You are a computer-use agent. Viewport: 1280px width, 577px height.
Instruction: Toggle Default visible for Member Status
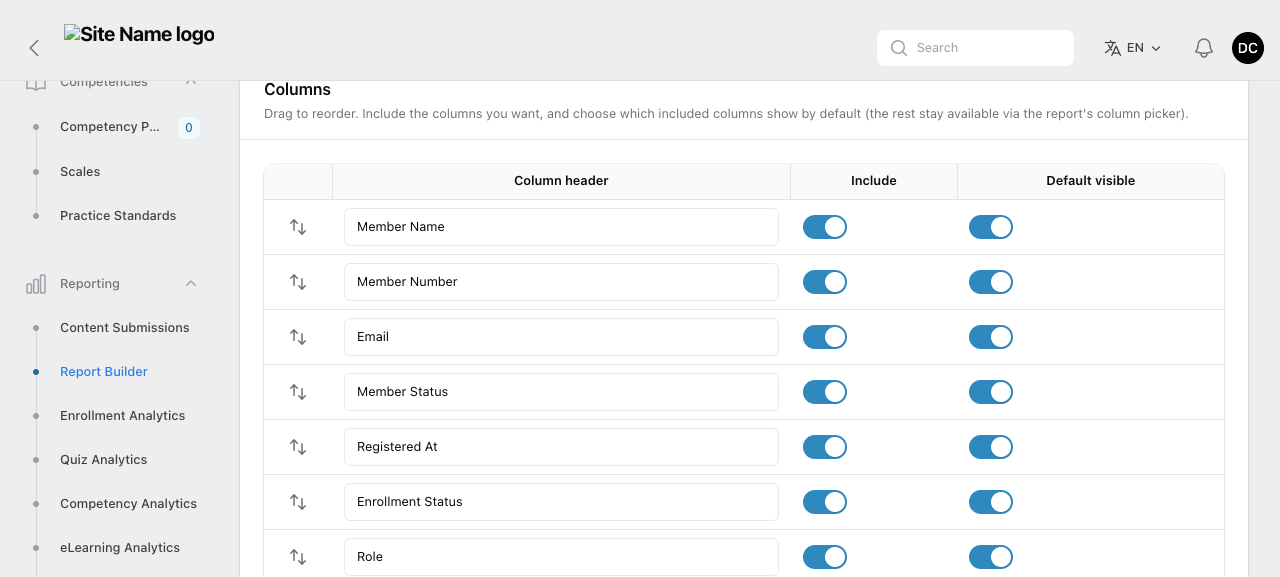(991, 392)
